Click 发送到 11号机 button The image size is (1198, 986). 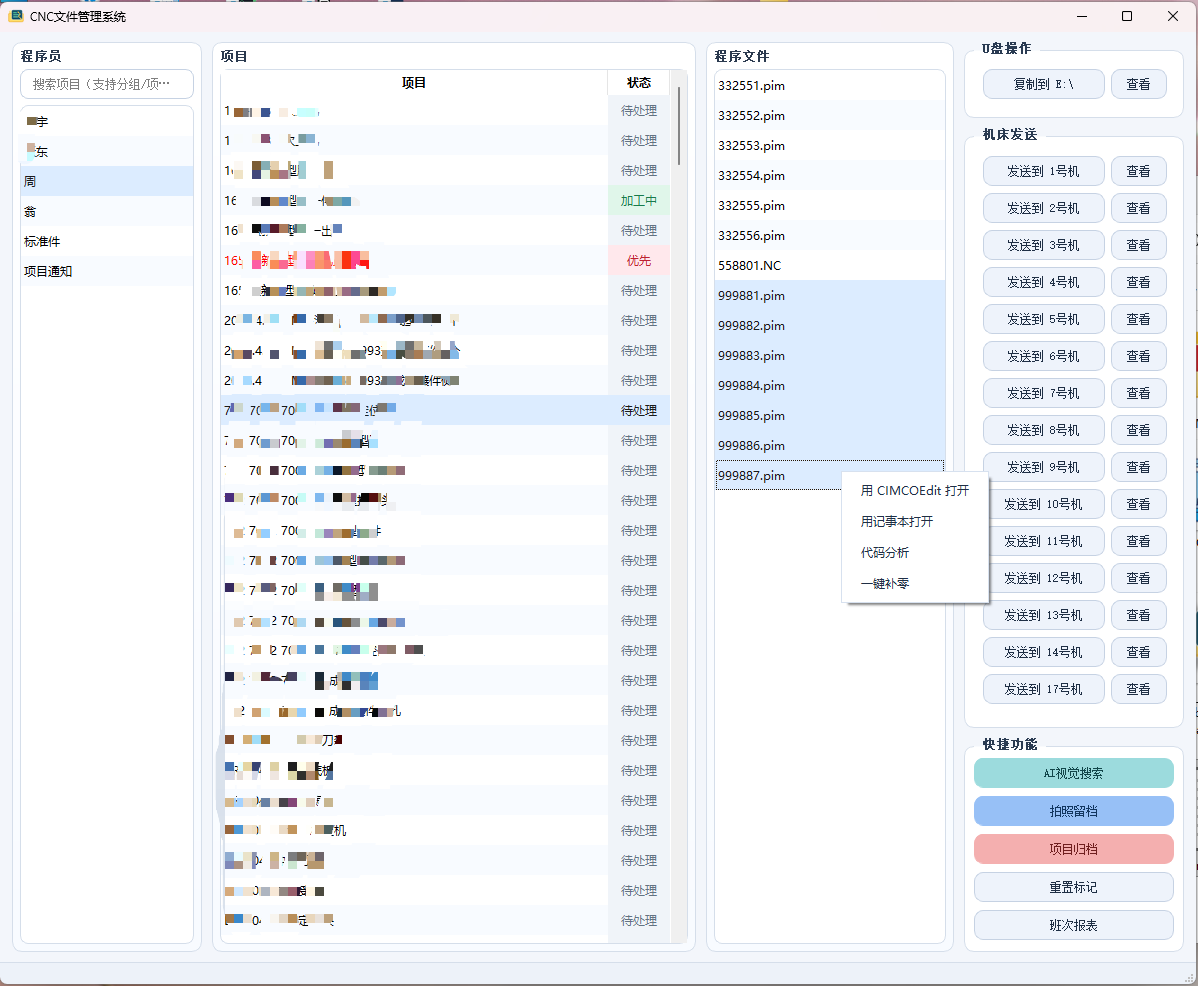point(1046,541)
